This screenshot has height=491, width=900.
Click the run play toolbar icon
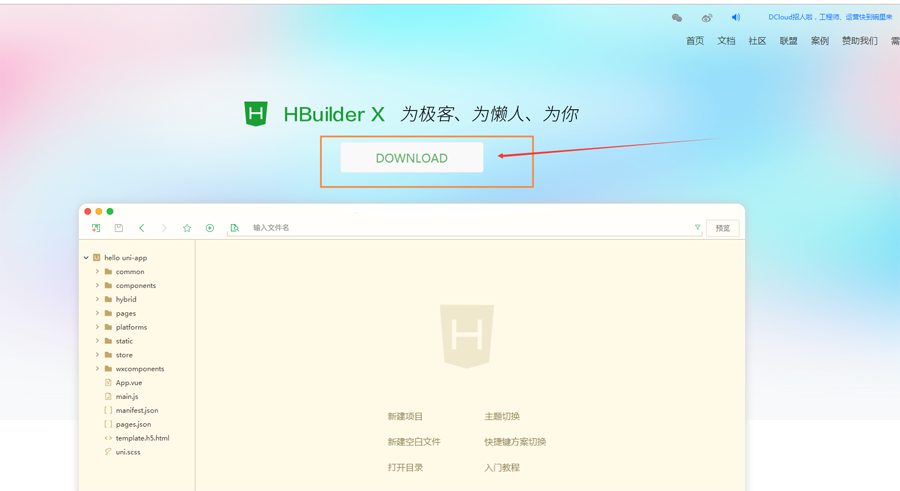(210, 228)
